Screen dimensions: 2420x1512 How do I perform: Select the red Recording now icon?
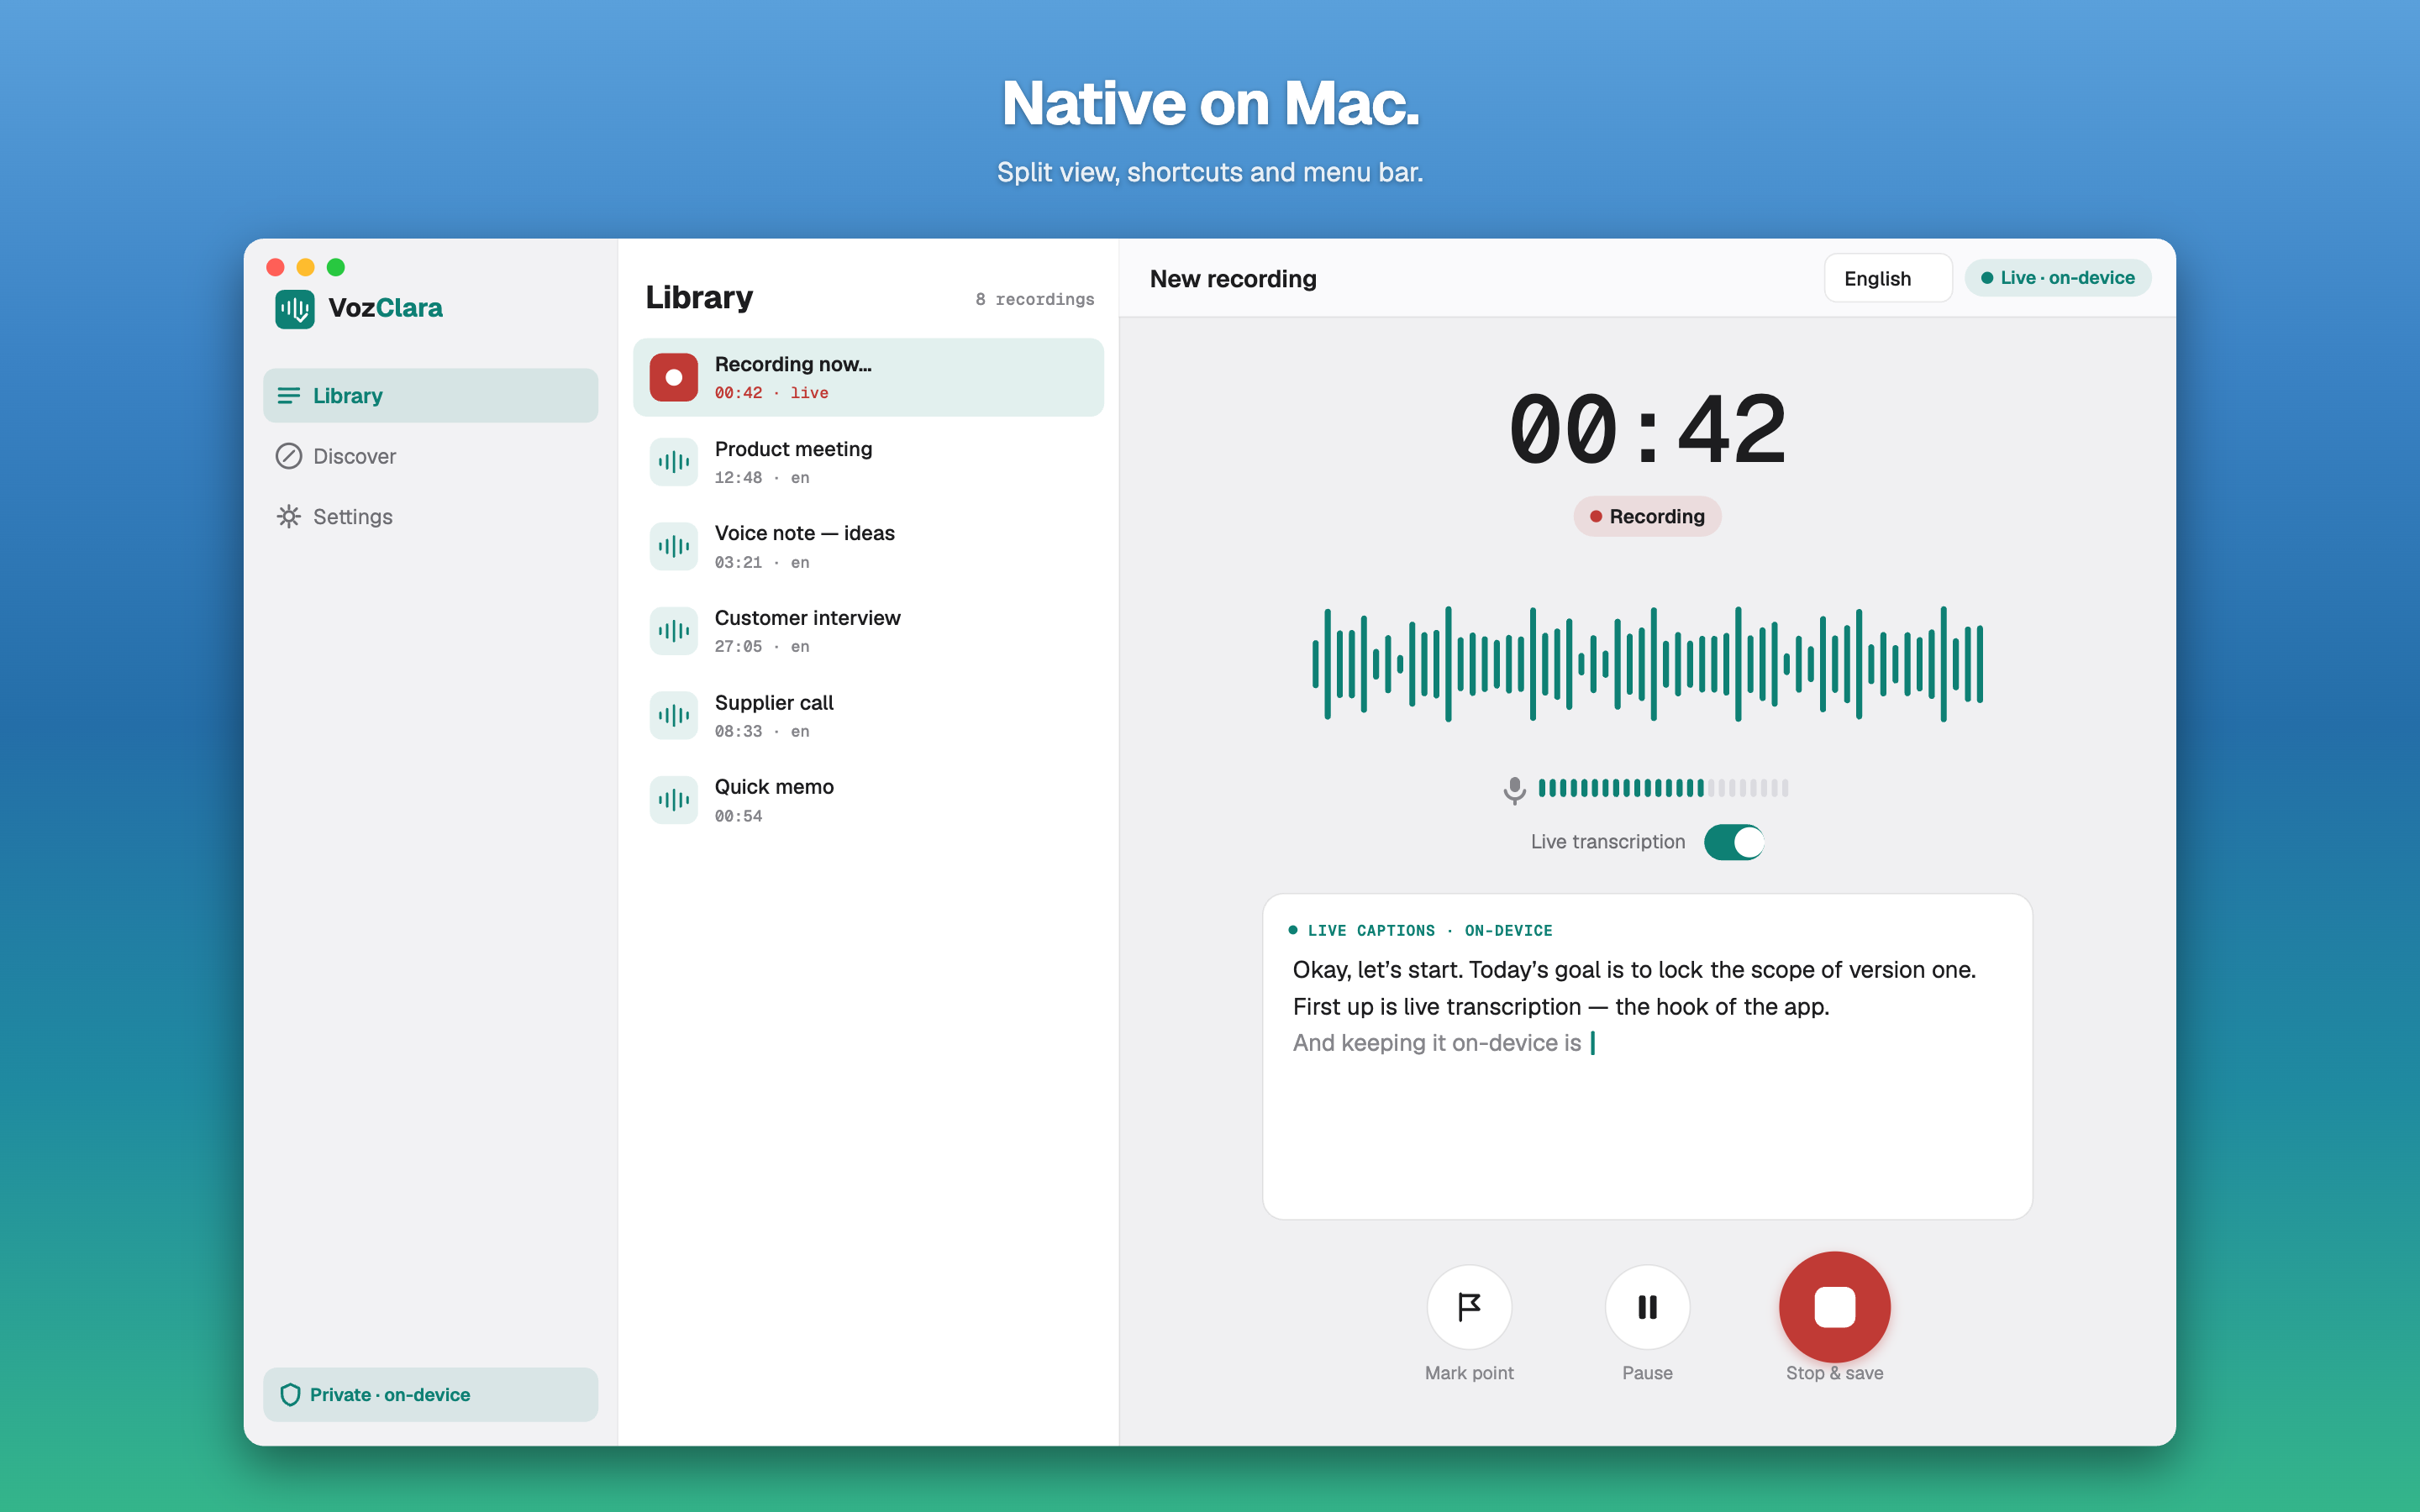(674, 378)
